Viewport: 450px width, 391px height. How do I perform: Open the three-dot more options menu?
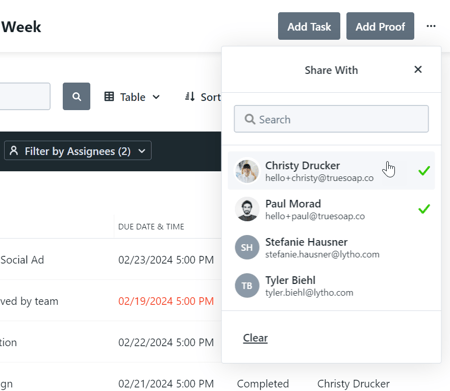431,26
